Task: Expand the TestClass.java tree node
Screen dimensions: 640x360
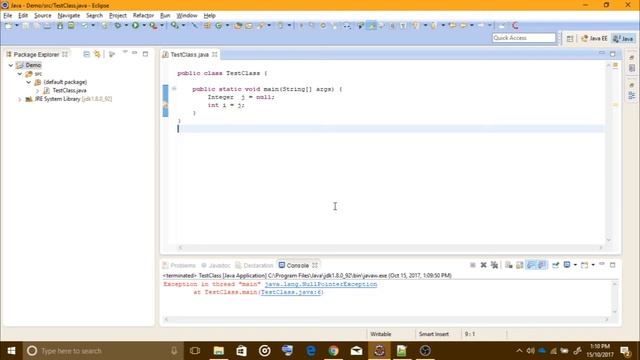Action: [38, 91]
